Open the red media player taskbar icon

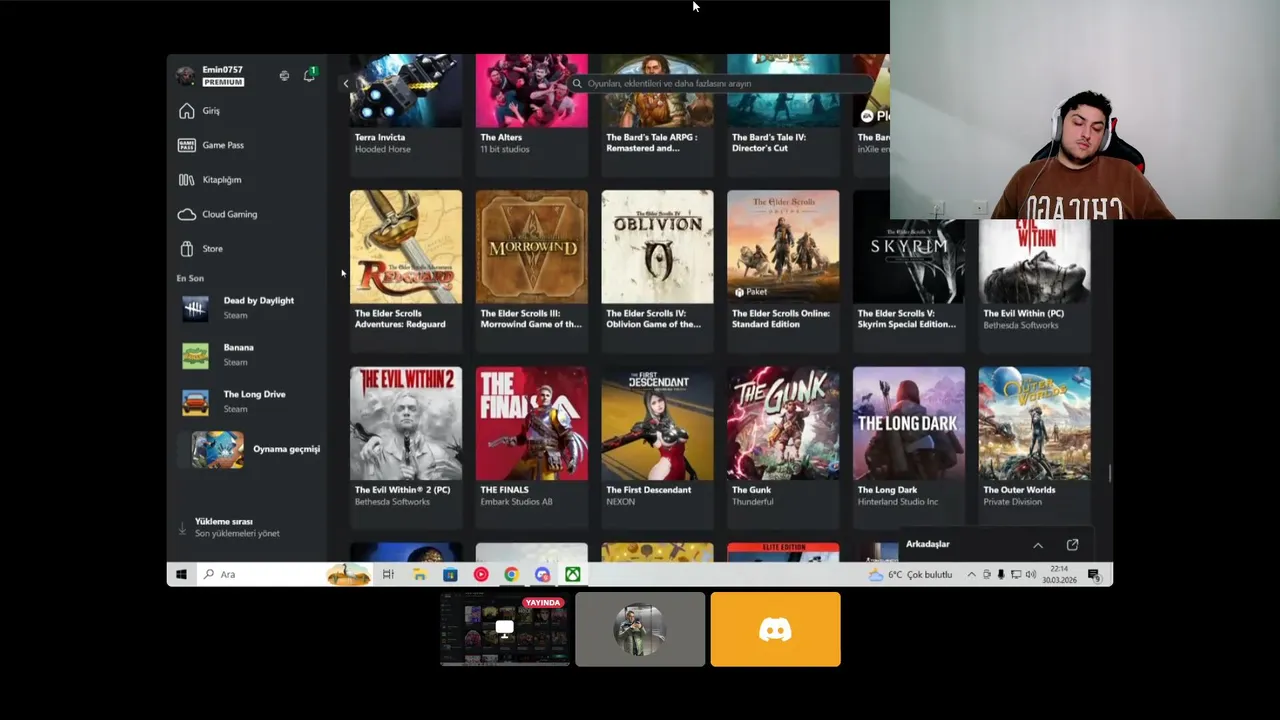[x=481, y=574]
